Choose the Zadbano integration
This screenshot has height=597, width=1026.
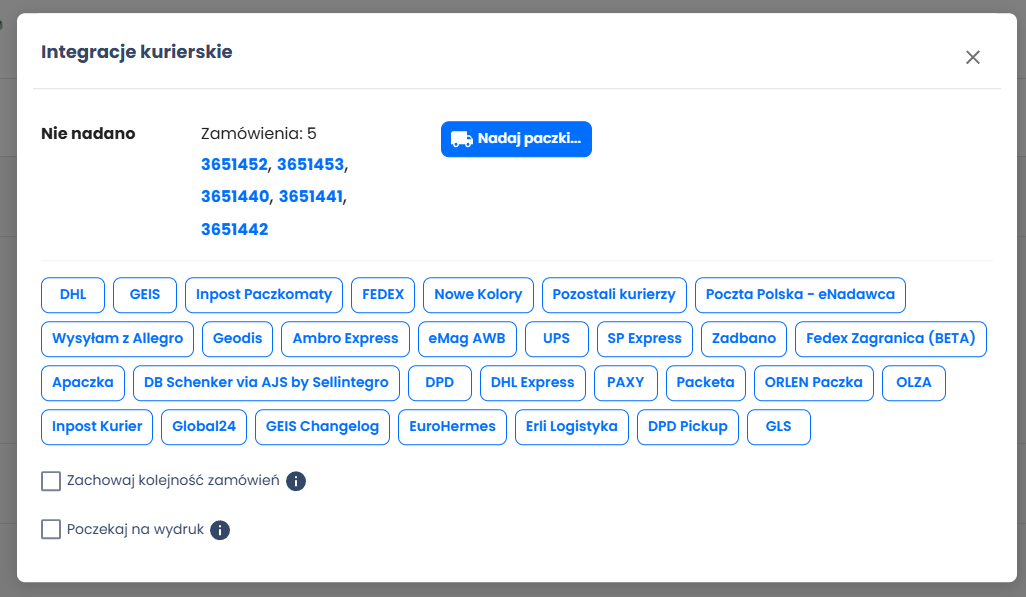tap(744, 339)
